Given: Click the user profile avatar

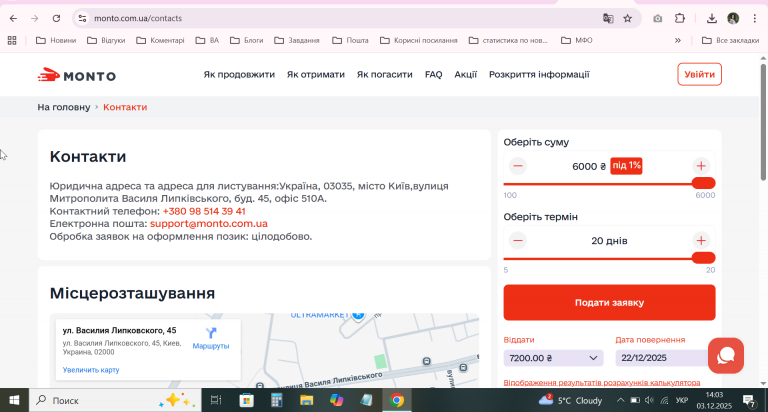Looking at the screenshot, I should coord(733,18).
